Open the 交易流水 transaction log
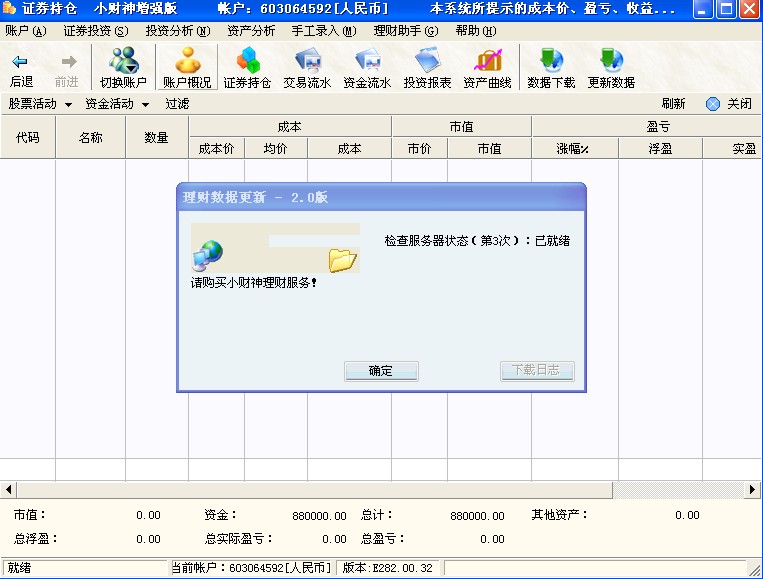This screenshot has height=579, width=763. [x=307, y=62]
